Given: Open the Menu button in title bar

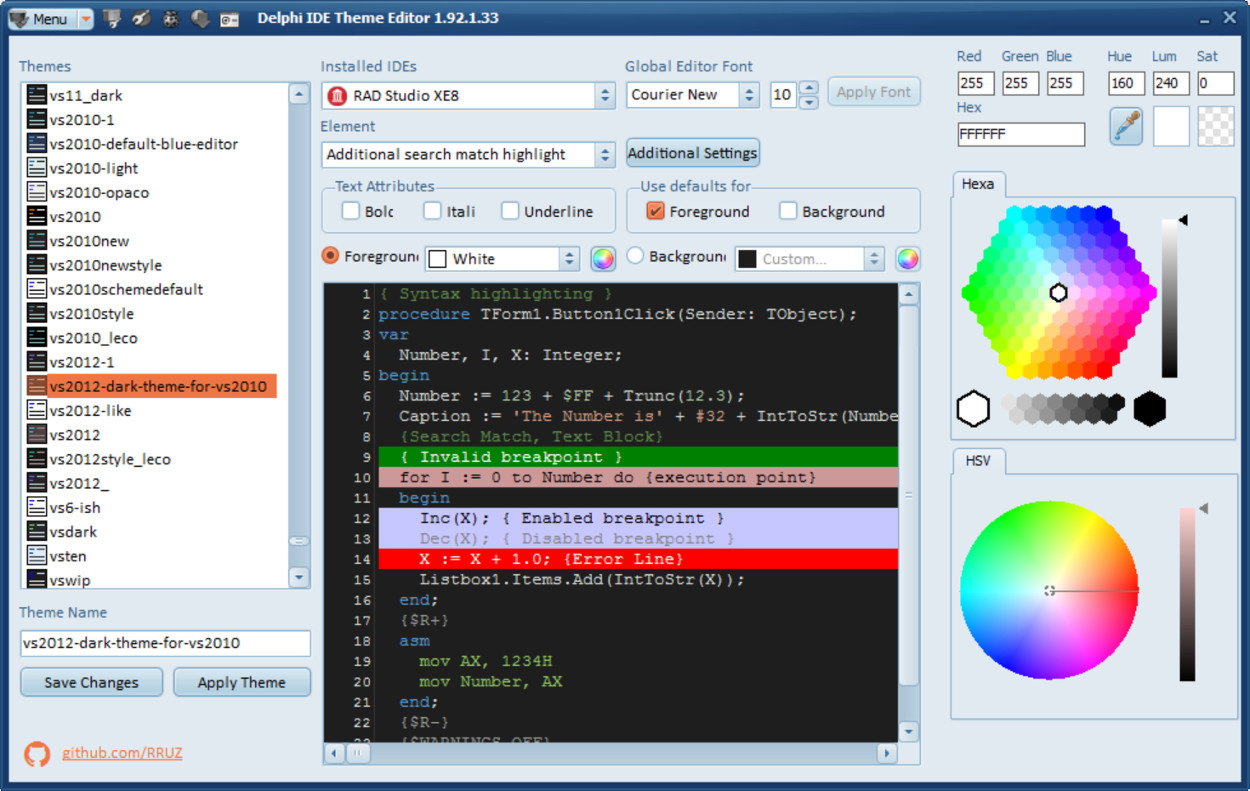Looking at the screenshot, I should pyautogui.click(x=41, y=19).
